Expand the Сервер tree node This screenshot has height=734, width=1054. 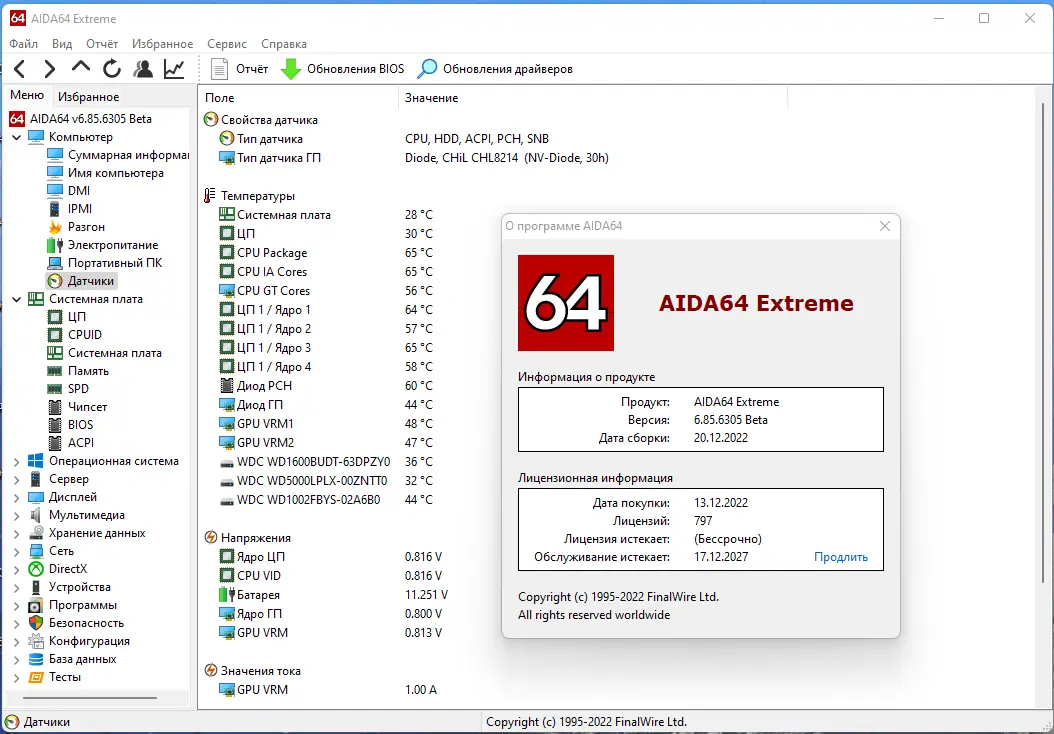pos(17,479)
